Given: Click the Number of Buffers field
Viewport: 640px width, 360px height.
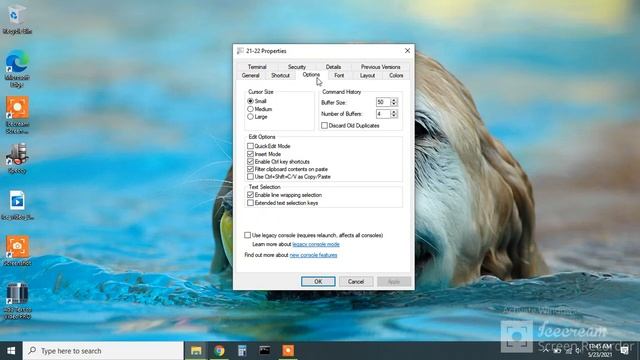Looking at the screenshot, I should [383, 114].
